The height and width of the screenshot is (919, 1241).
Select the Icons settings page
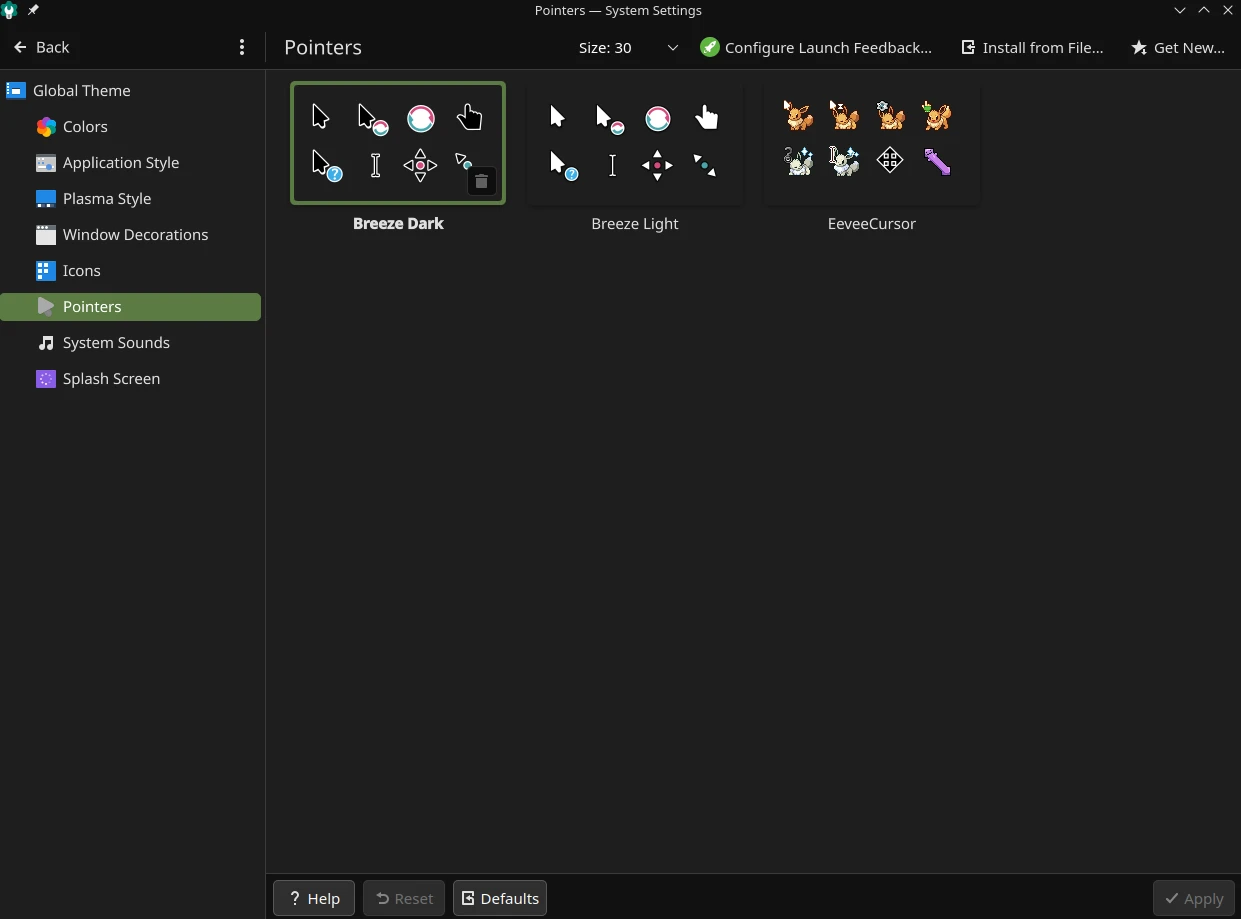(131, 271)
